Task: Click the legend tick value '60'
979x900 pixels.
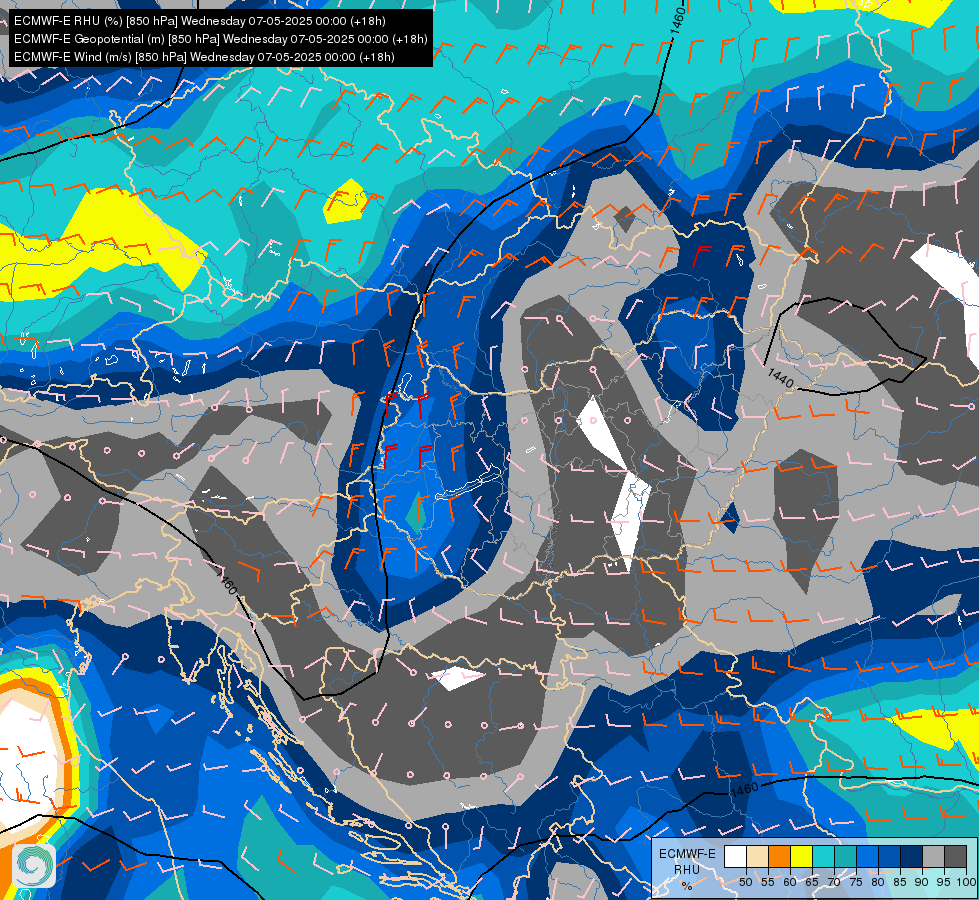Action: (790, 882)
